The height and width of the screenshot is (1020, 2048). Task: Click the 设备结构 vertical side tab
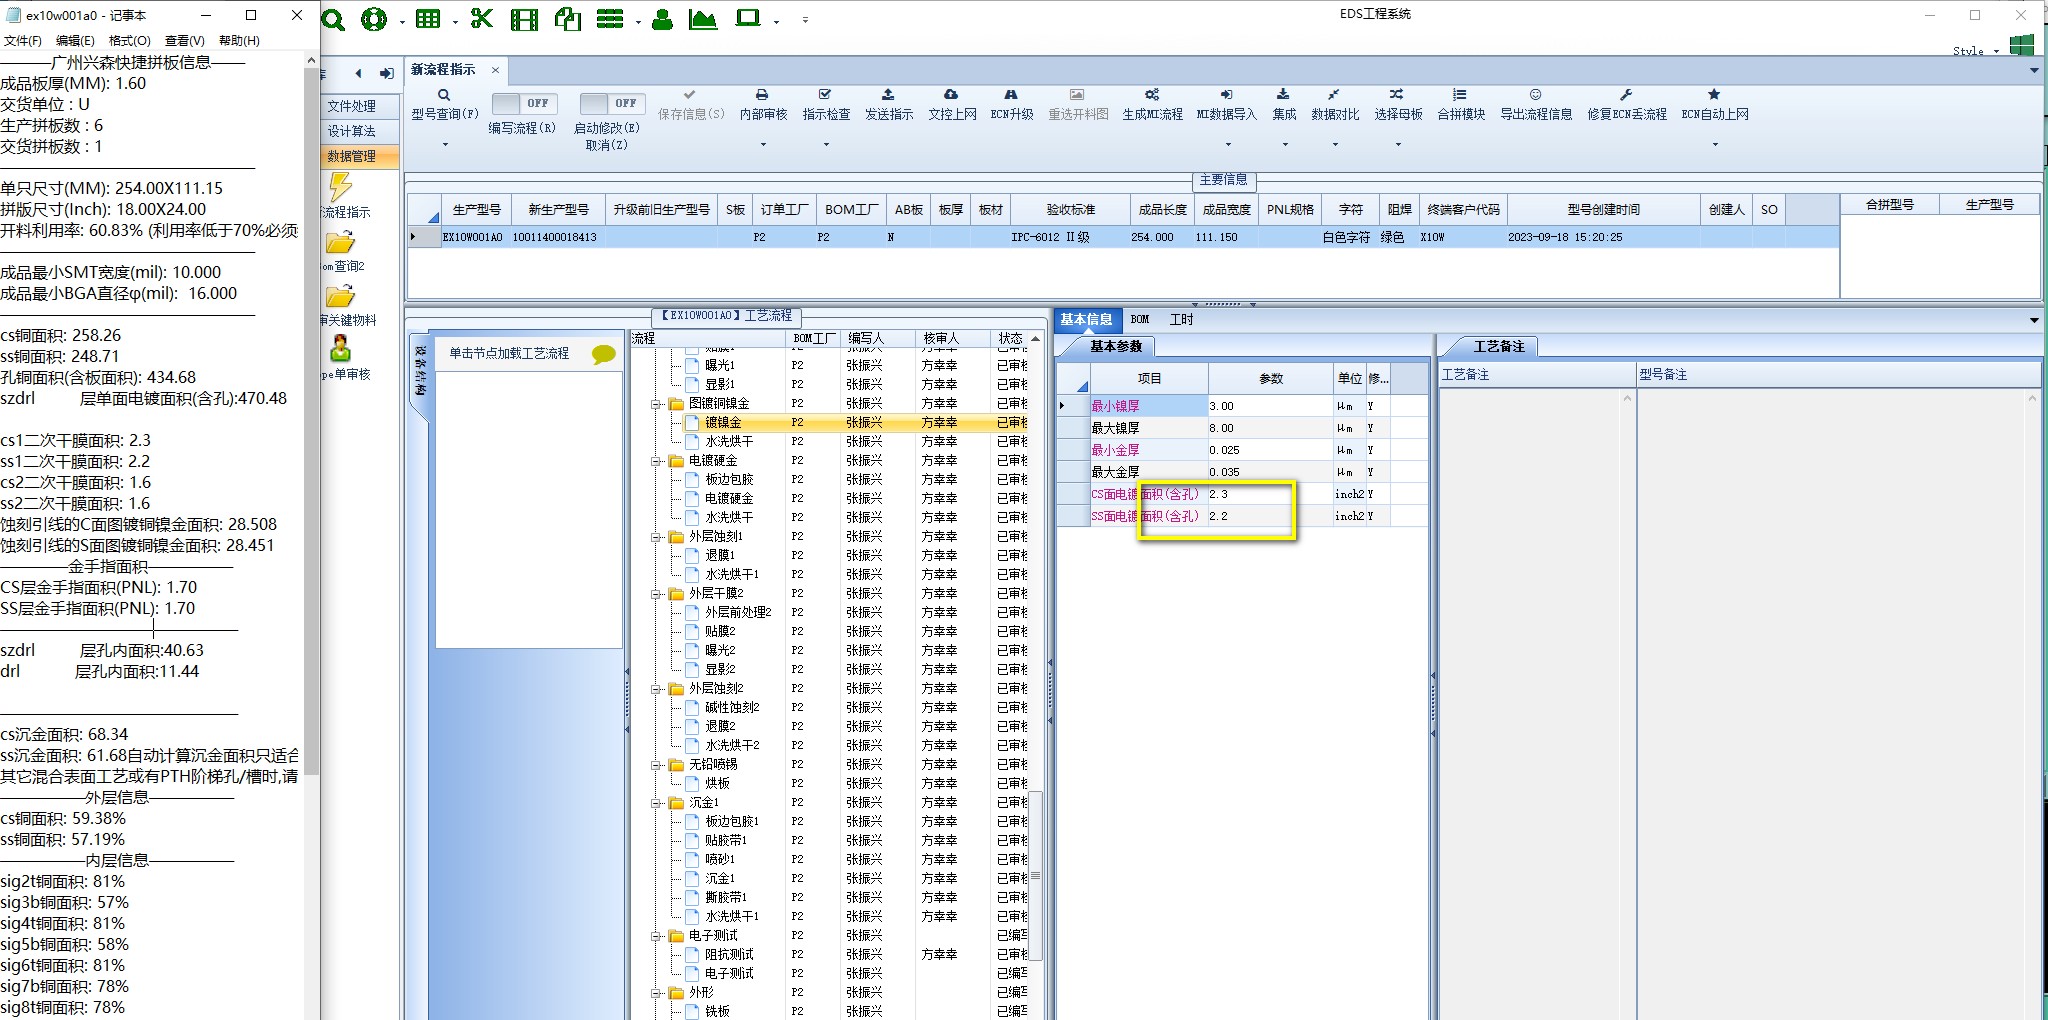coord(420,370)
